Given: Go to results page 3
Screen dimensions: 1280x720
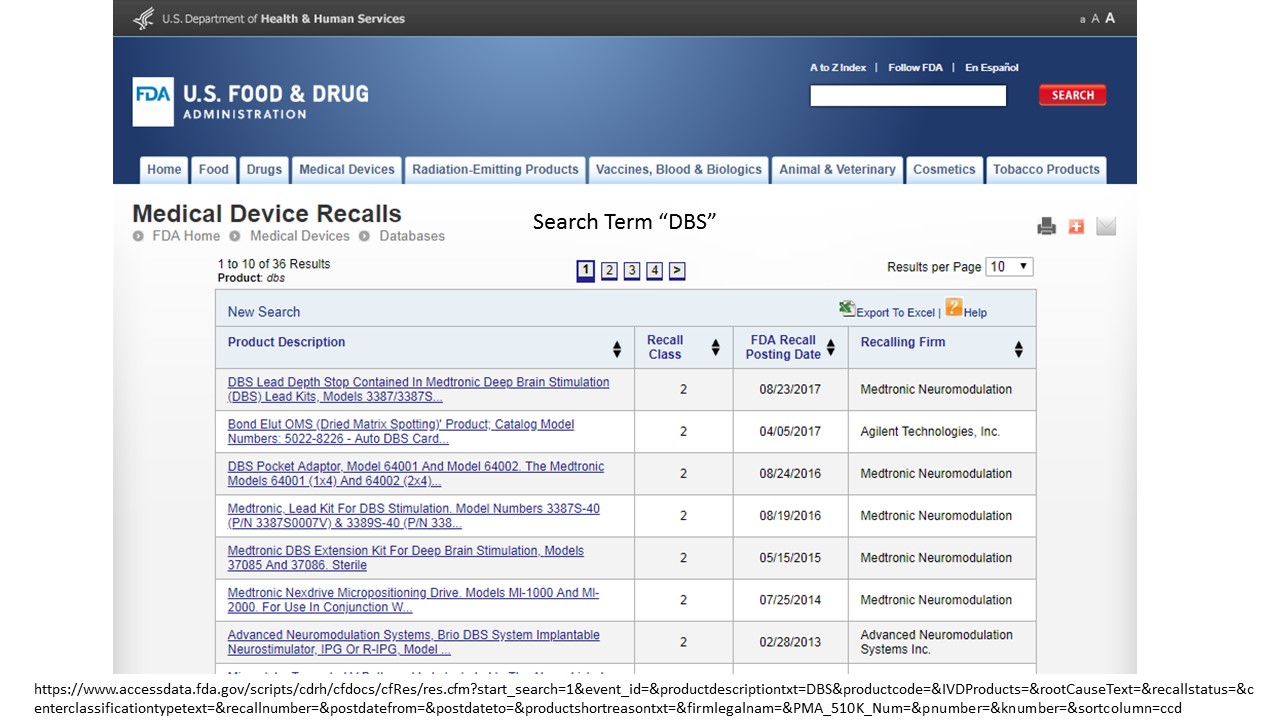Looking at the screenshot, I should pyautogui.click(x=632, y=270).
